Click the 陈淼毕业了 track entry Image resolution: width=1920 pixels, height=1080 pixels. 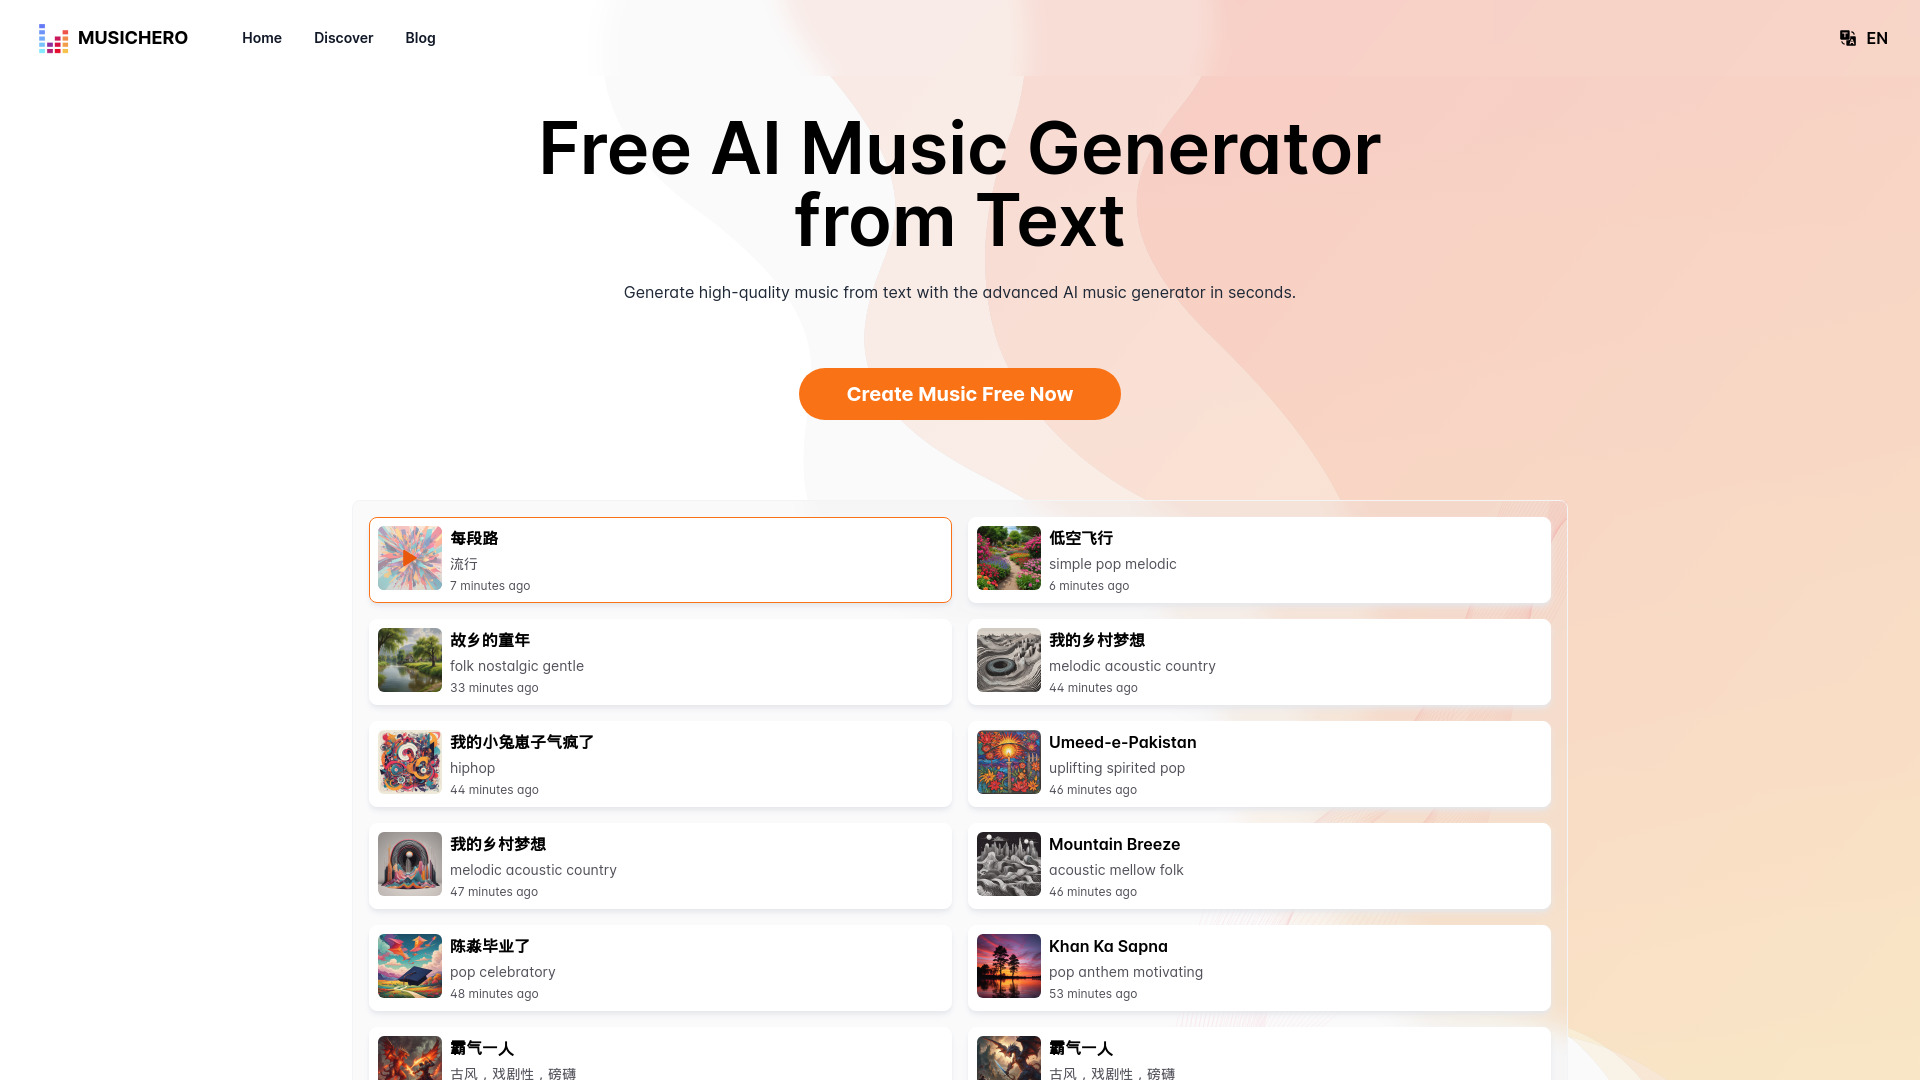click(659, 967)
